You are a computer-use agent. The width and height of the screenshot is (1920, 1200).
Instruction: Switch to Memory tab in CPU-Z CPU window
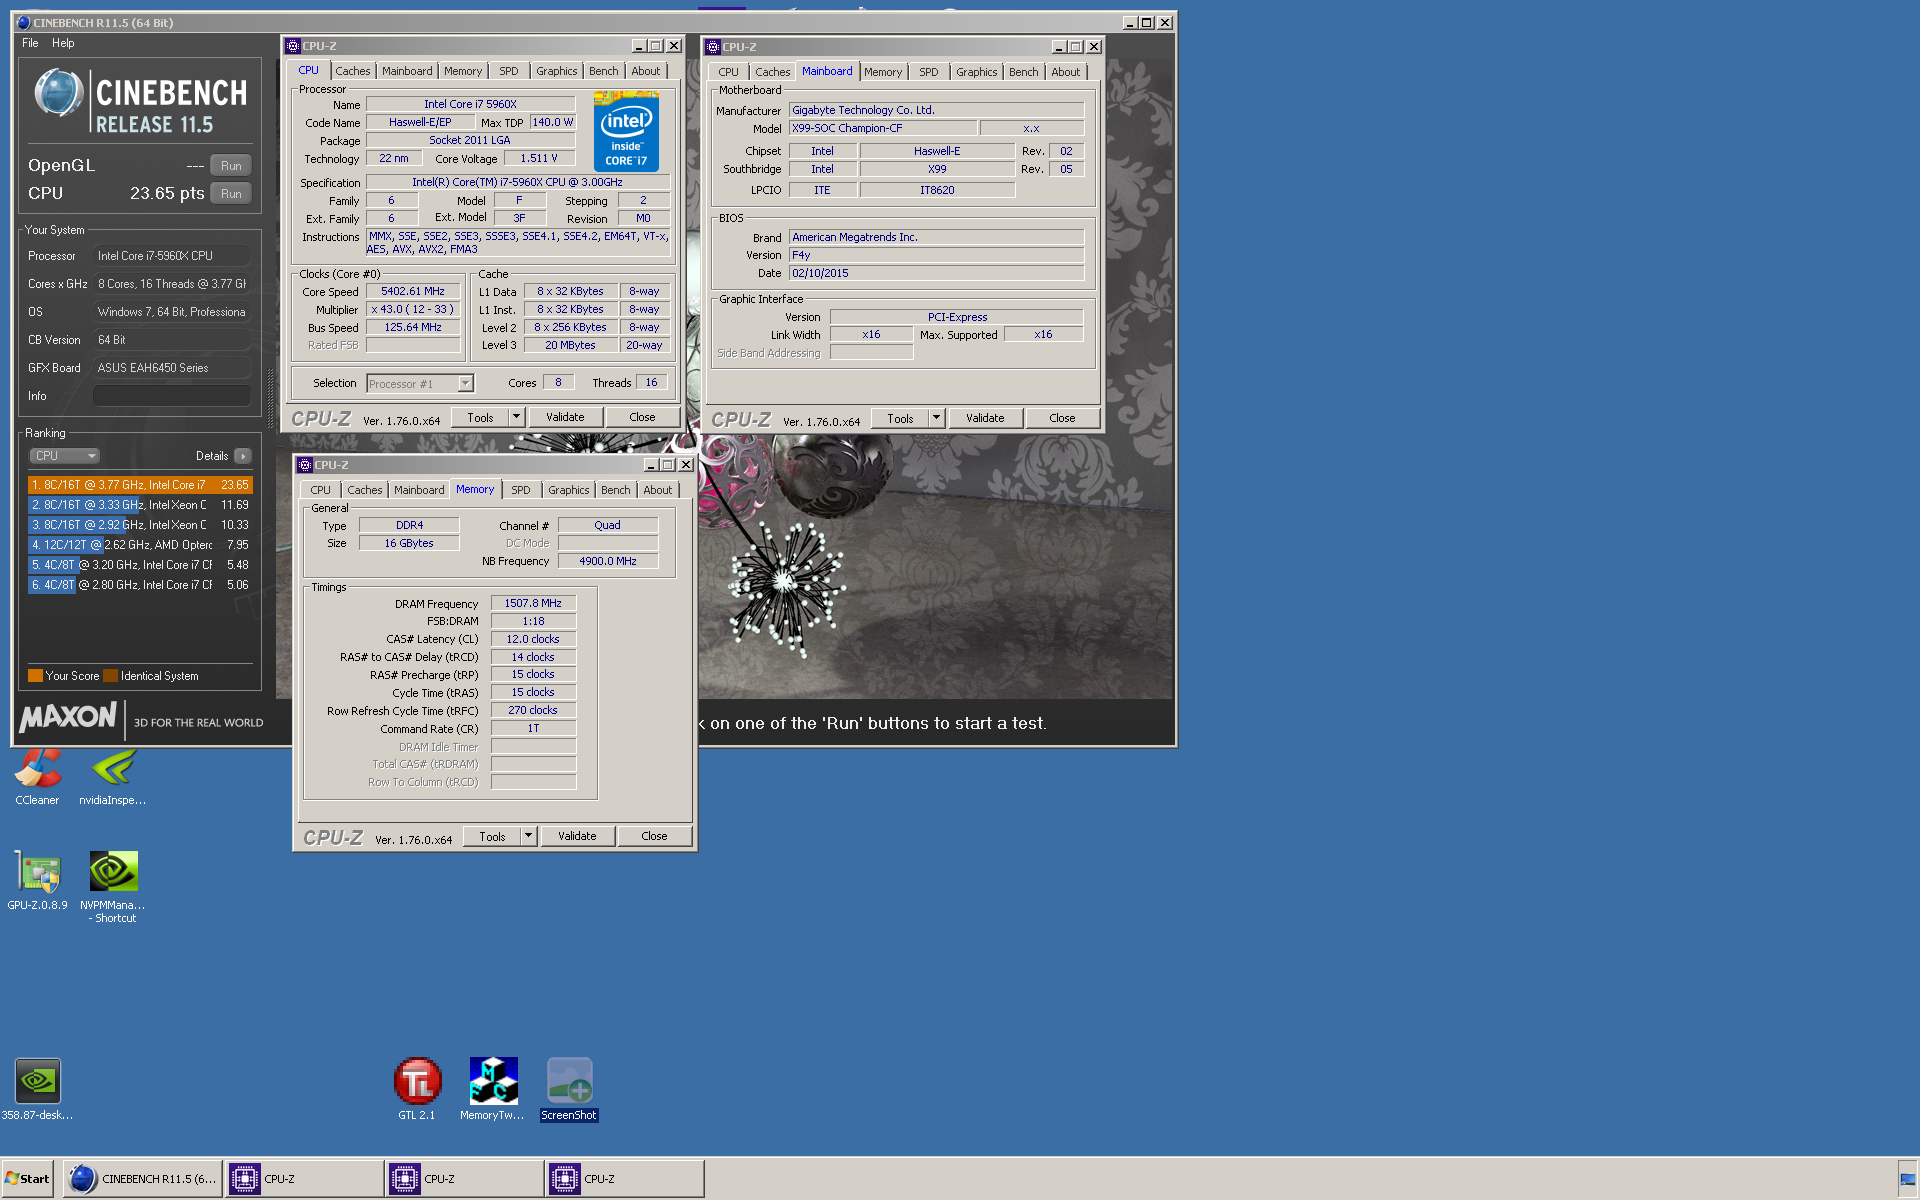463,71
